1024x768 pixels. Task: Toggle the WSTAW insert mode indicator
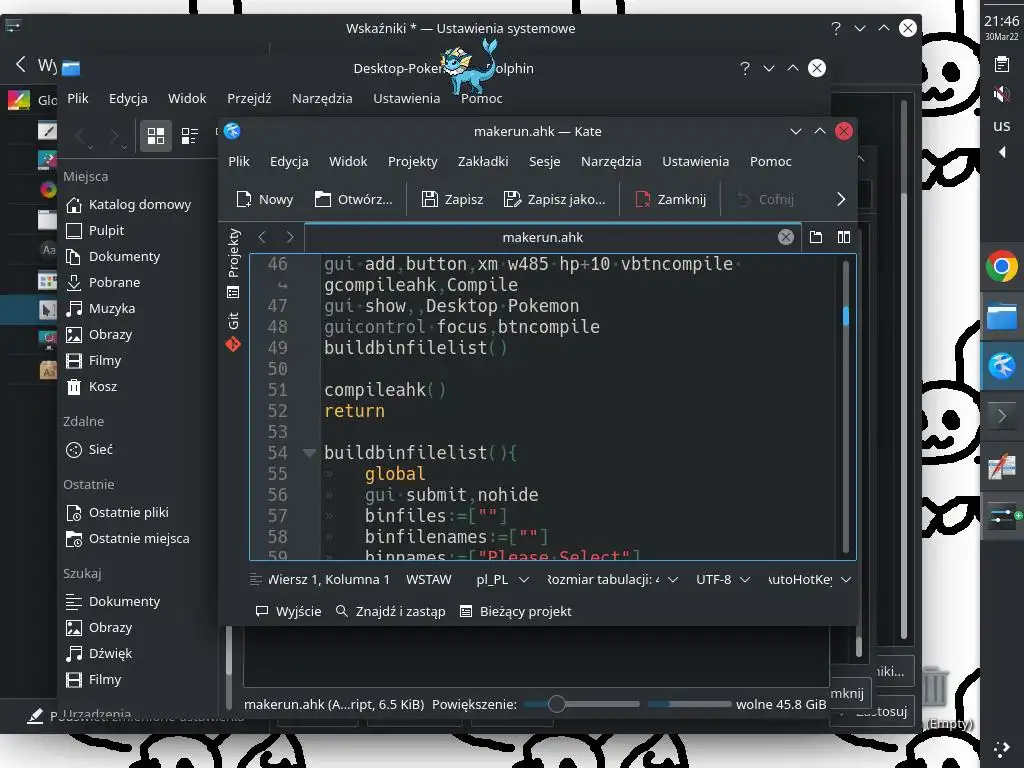[428, 579]
